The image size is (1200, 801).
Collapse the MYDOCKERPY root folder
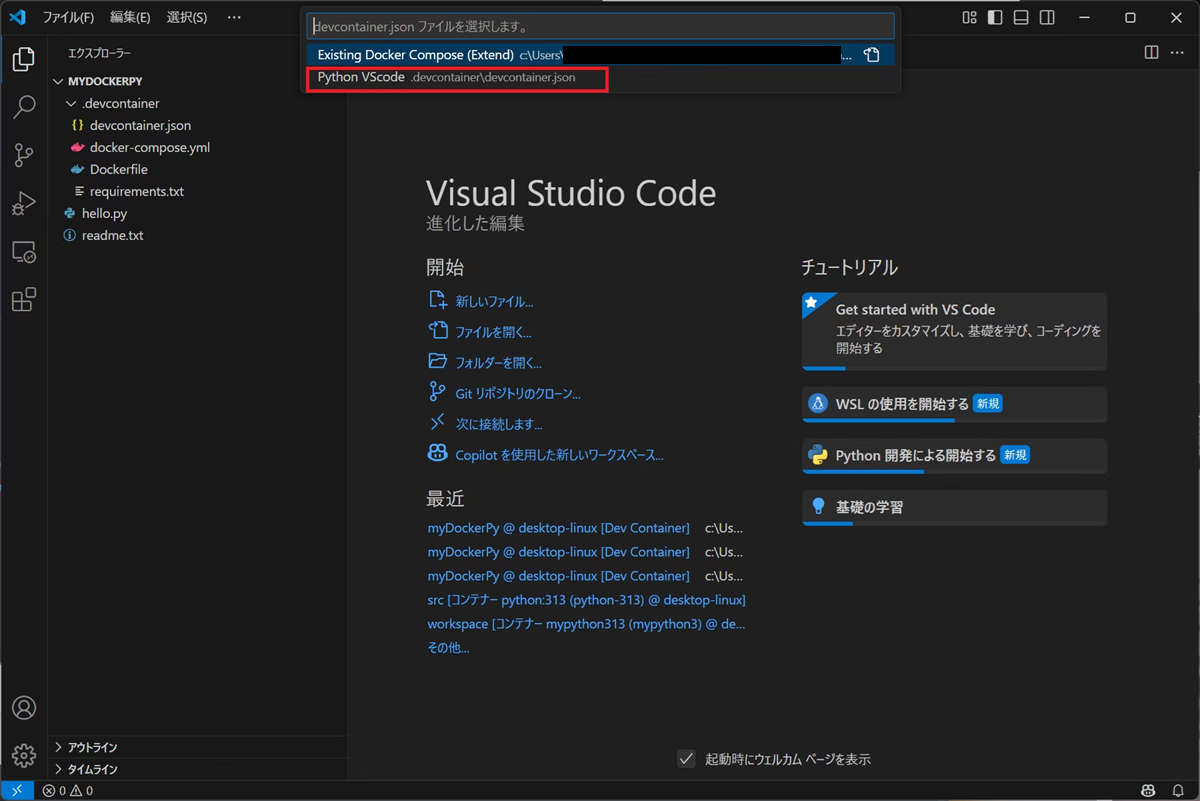[x=59, y=82]
